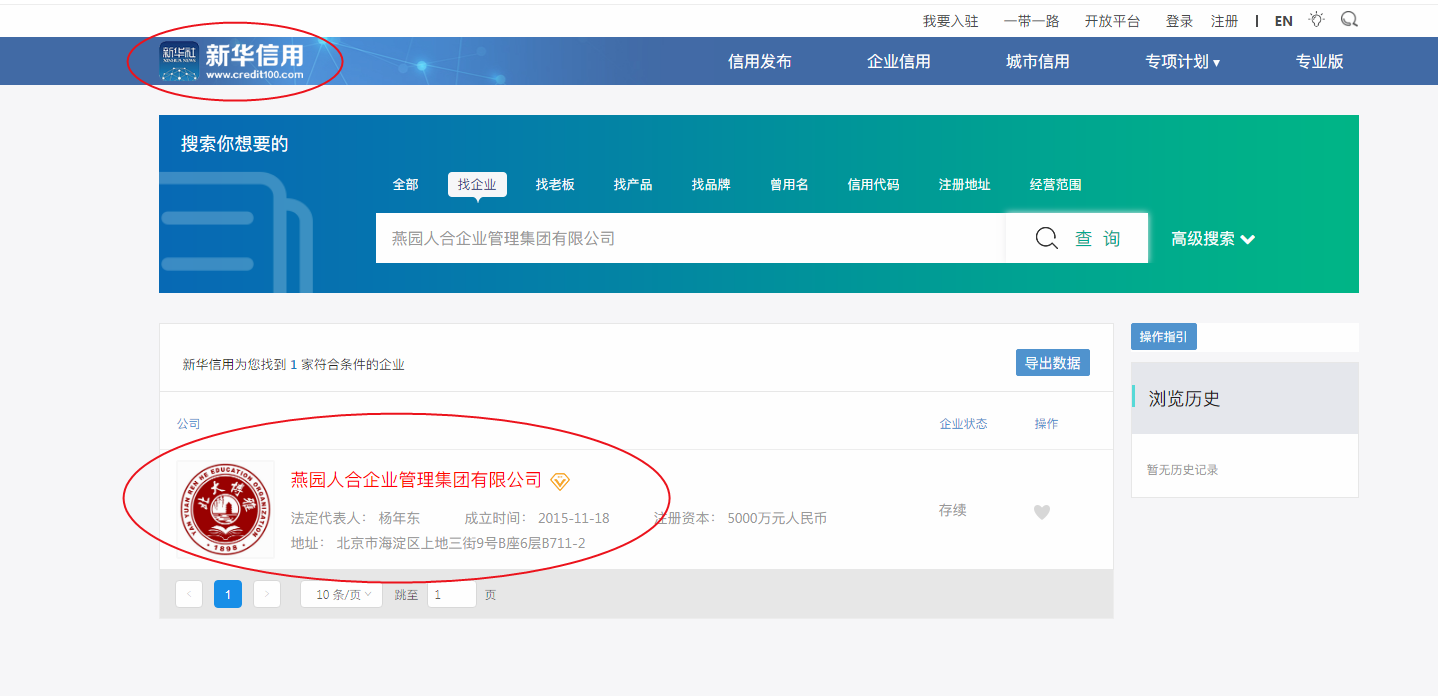Click the 开放平台 link
Screen dimensions: 1438x696
point(1112,21)
